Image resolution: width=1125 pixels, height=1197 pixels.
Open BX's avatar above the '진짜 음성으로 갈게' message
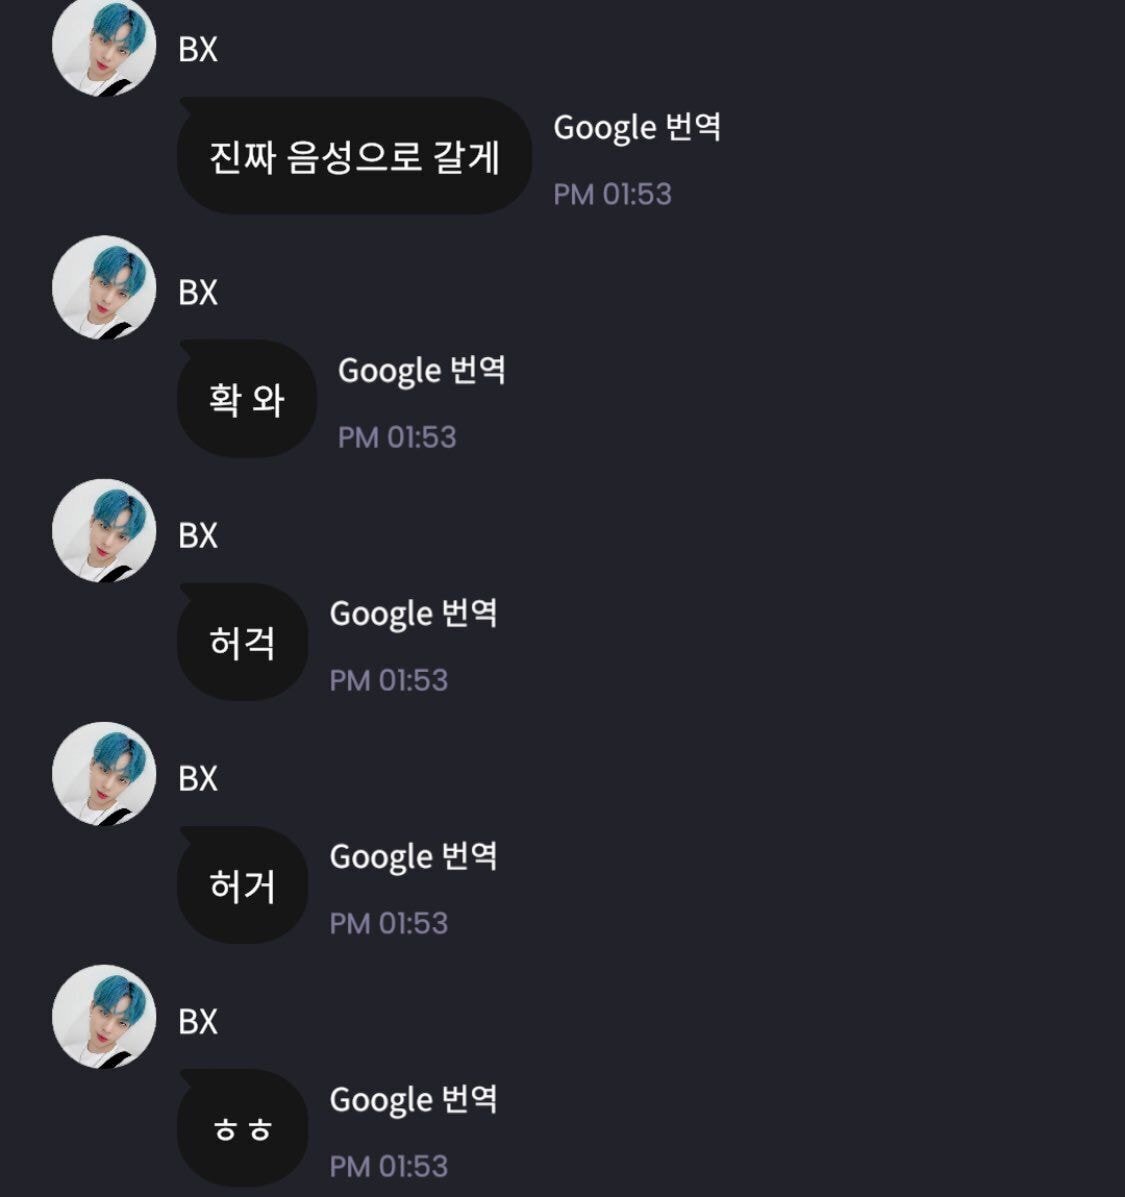[104, 46]
